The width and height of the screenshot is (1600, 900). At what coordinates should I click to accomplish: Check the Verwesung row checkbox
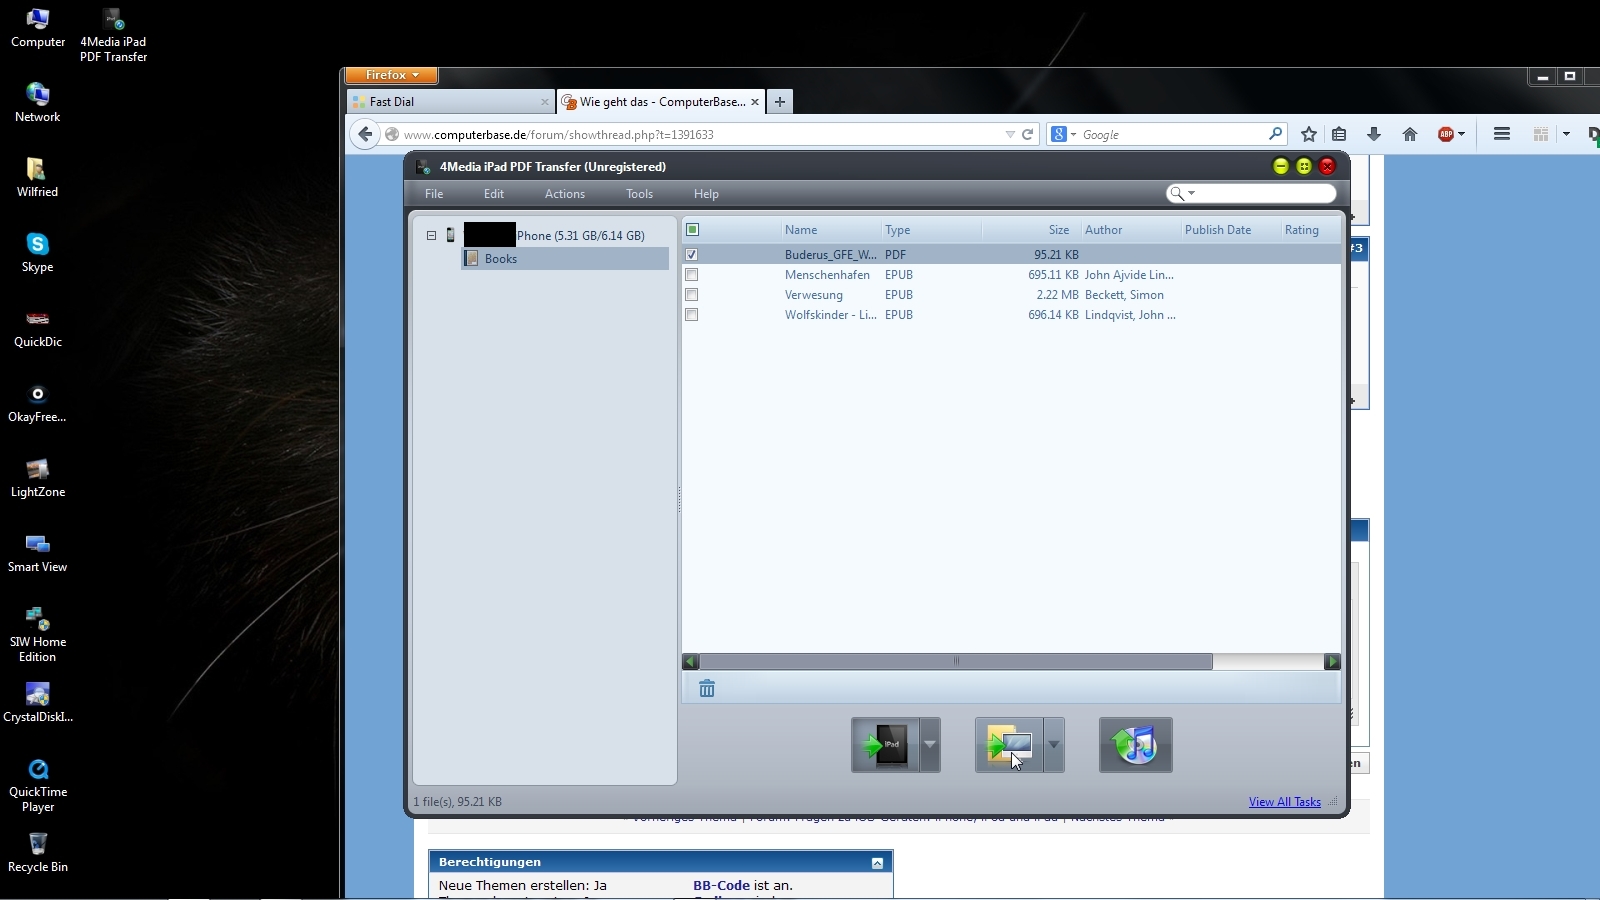[691, 295]
